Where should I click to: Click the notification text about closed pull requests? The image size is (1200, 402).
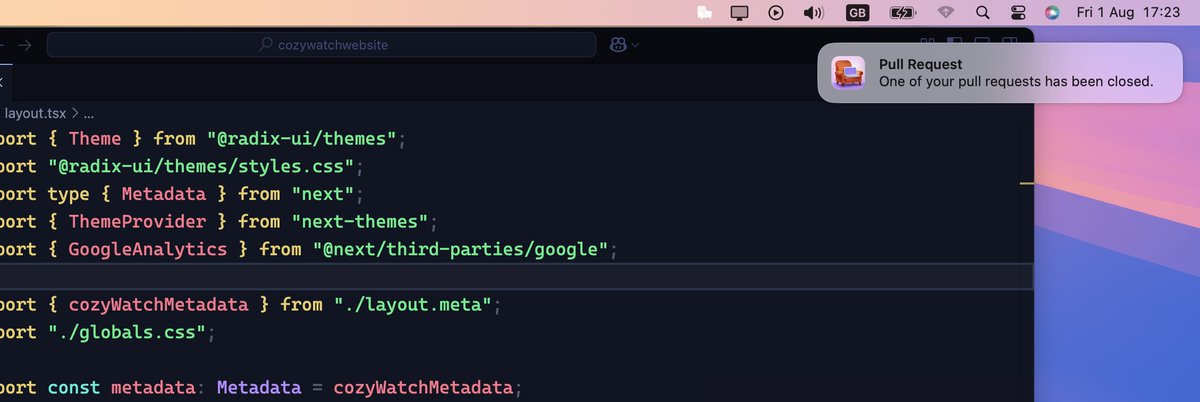click(1016, 82)
